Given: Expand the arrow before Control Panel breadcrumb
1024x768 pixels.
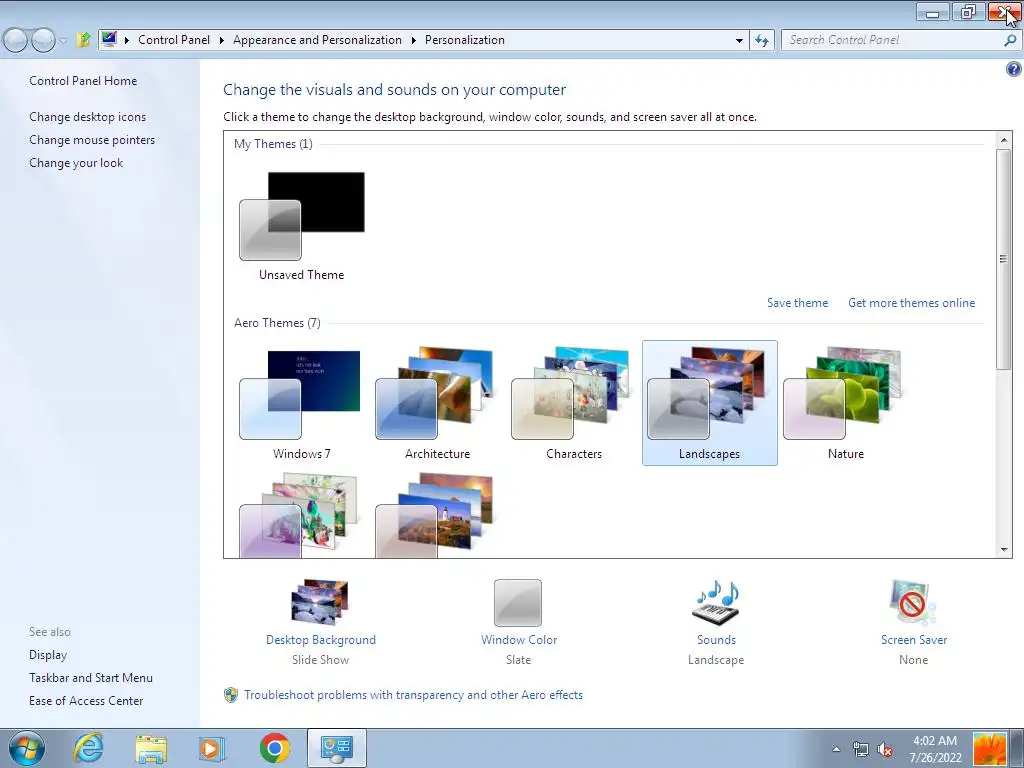Looking at the screenshot, I should point(127,40).
